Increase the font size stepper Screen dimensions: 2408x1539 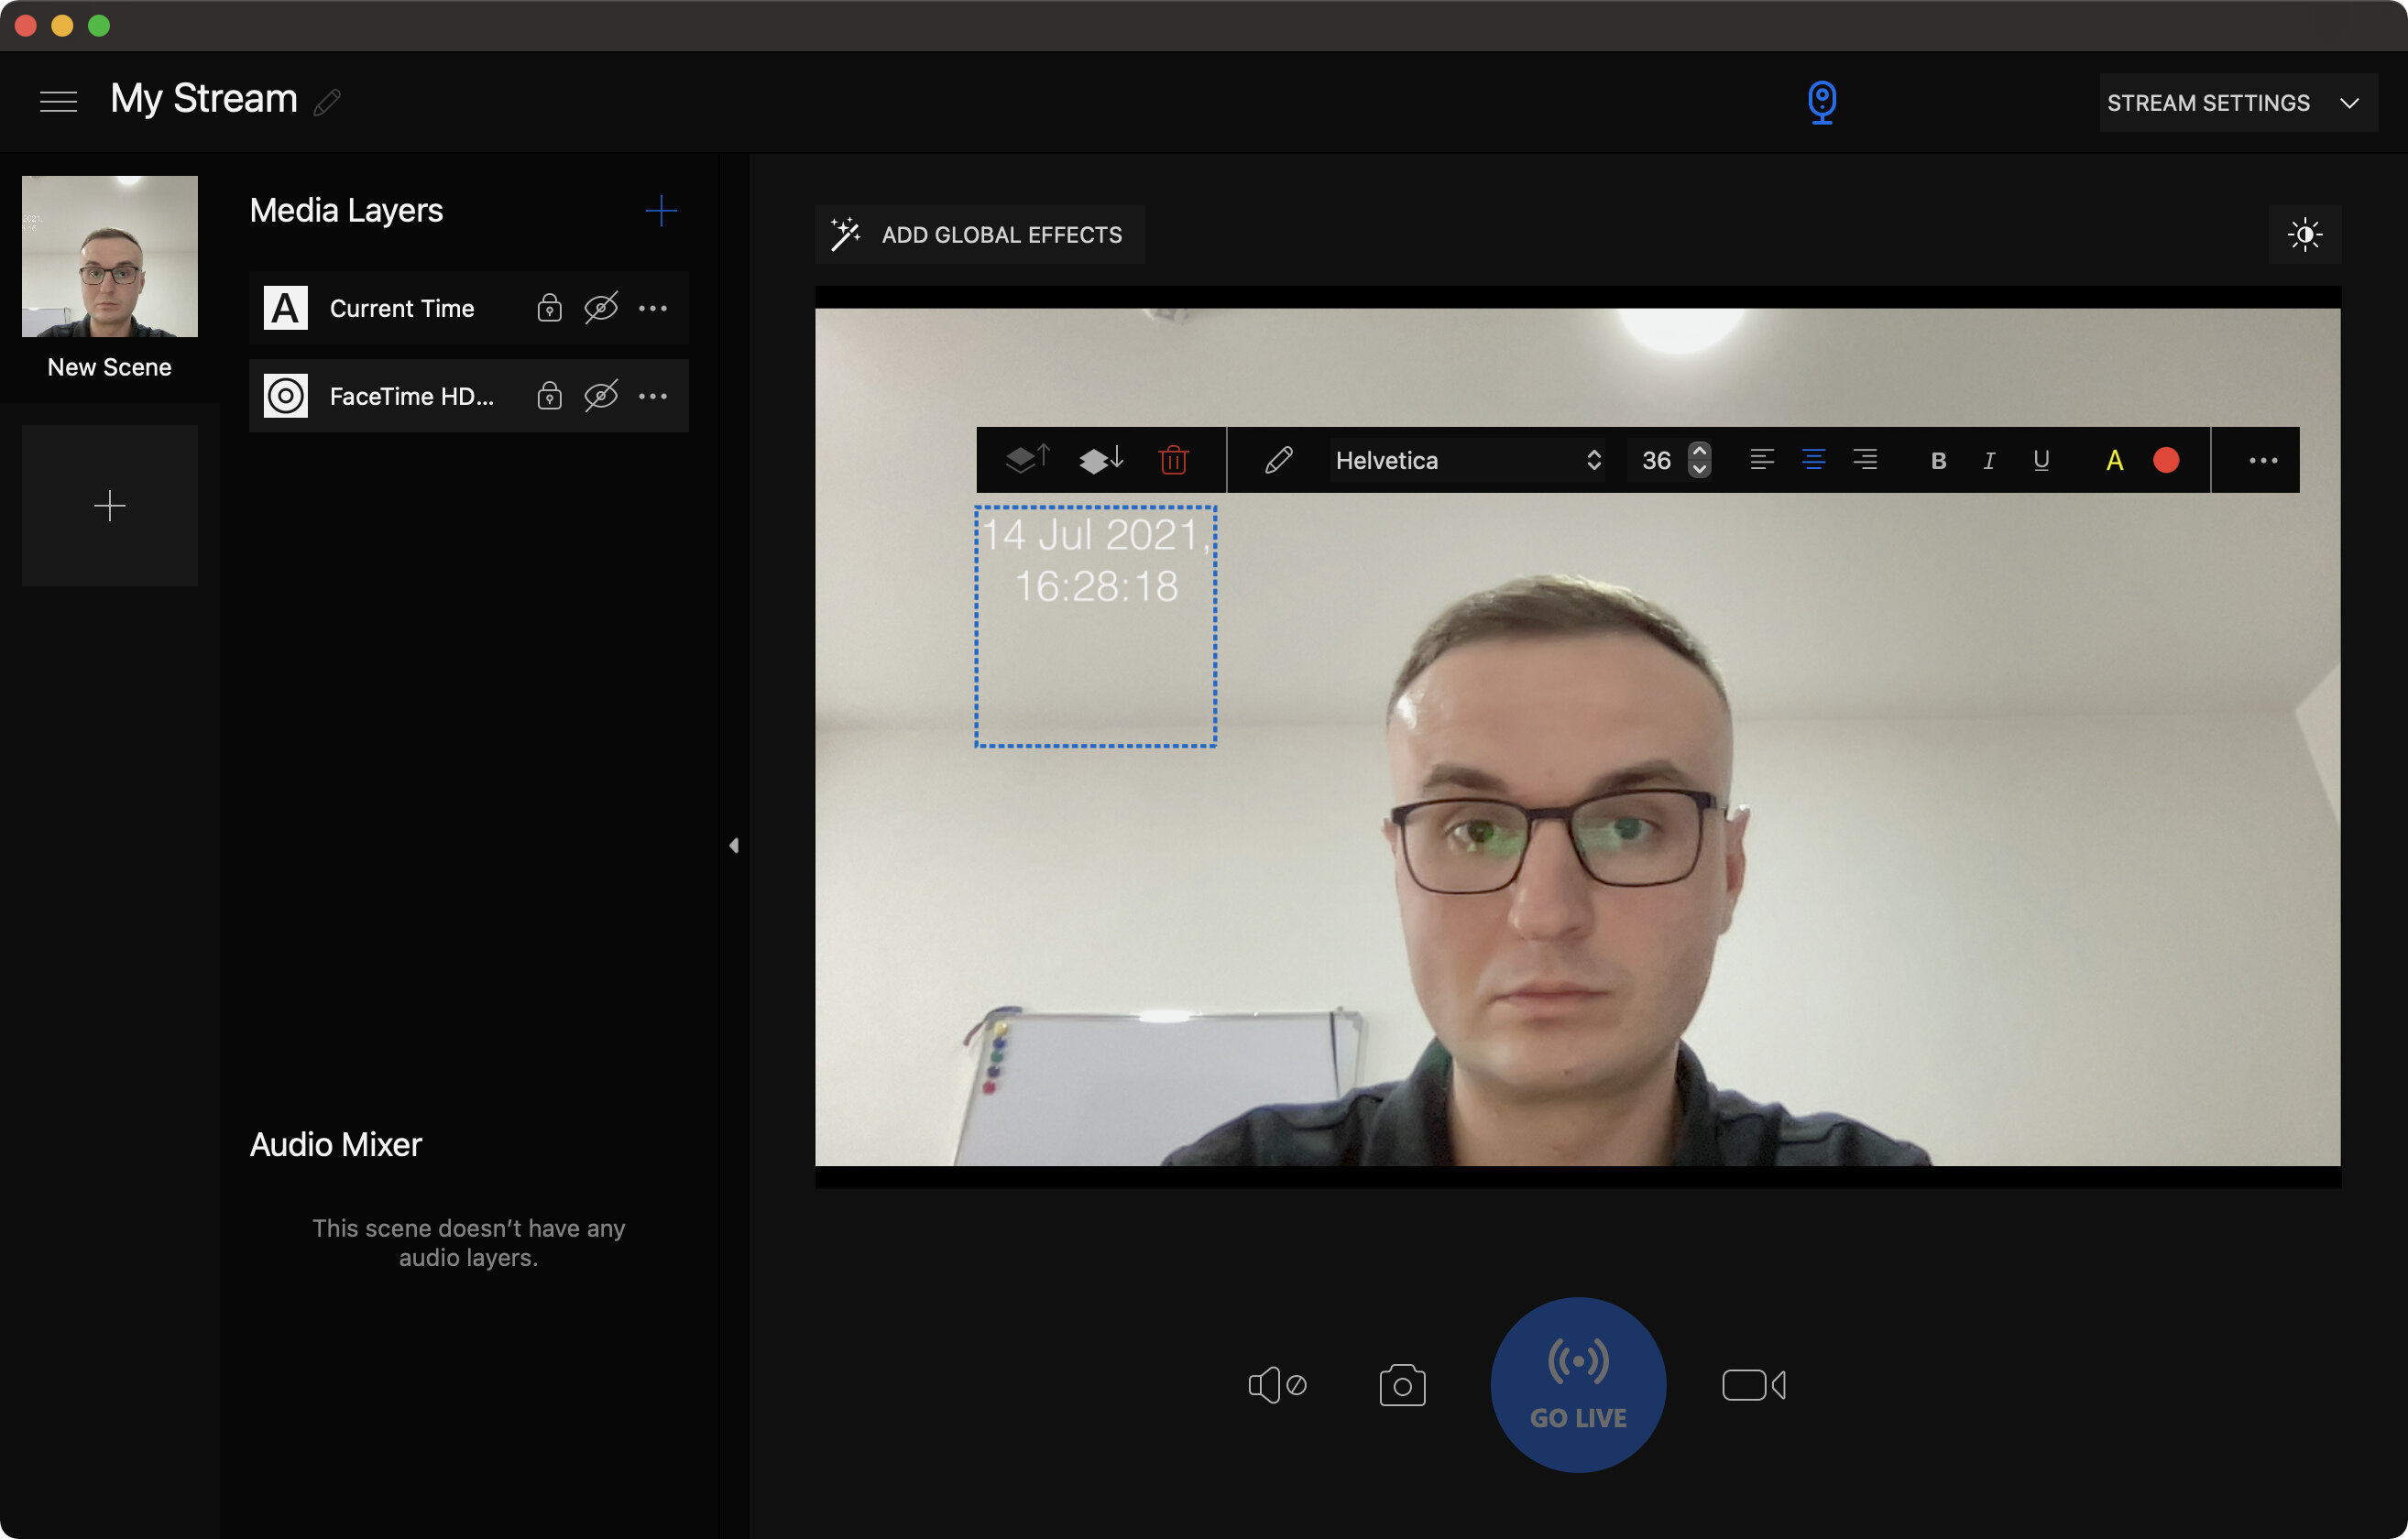coord(1699,450)
